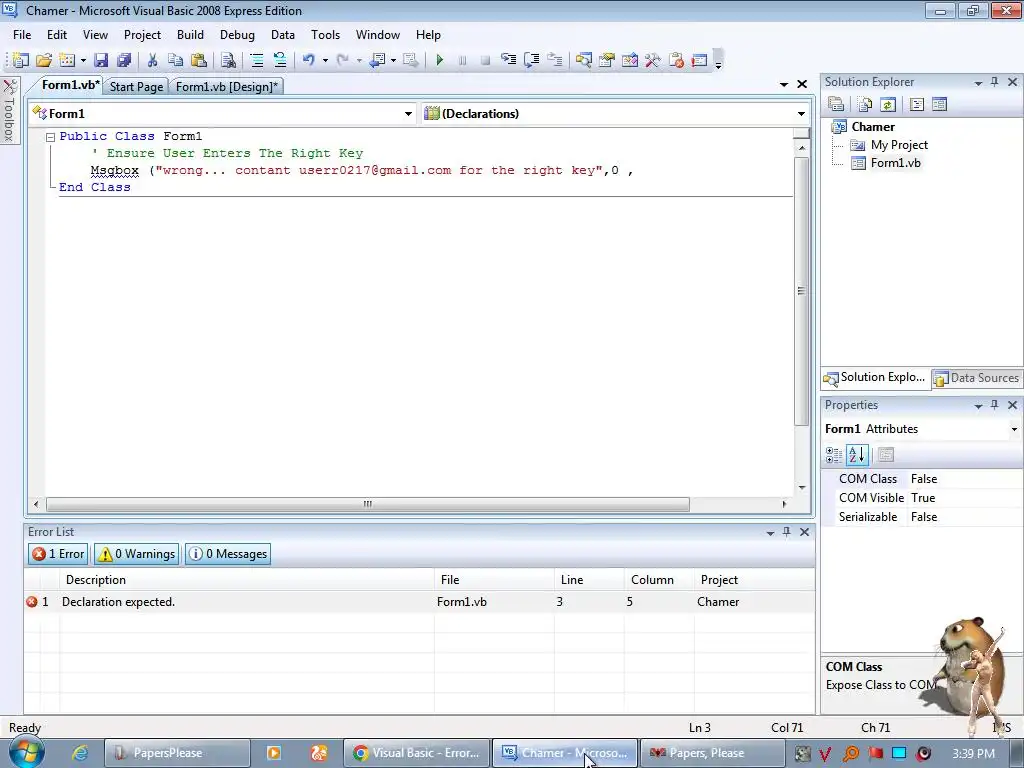Uncomment the selected lines icon
Screen dimensions: 1024x768
pyautogui.click(x=280, y=61)
